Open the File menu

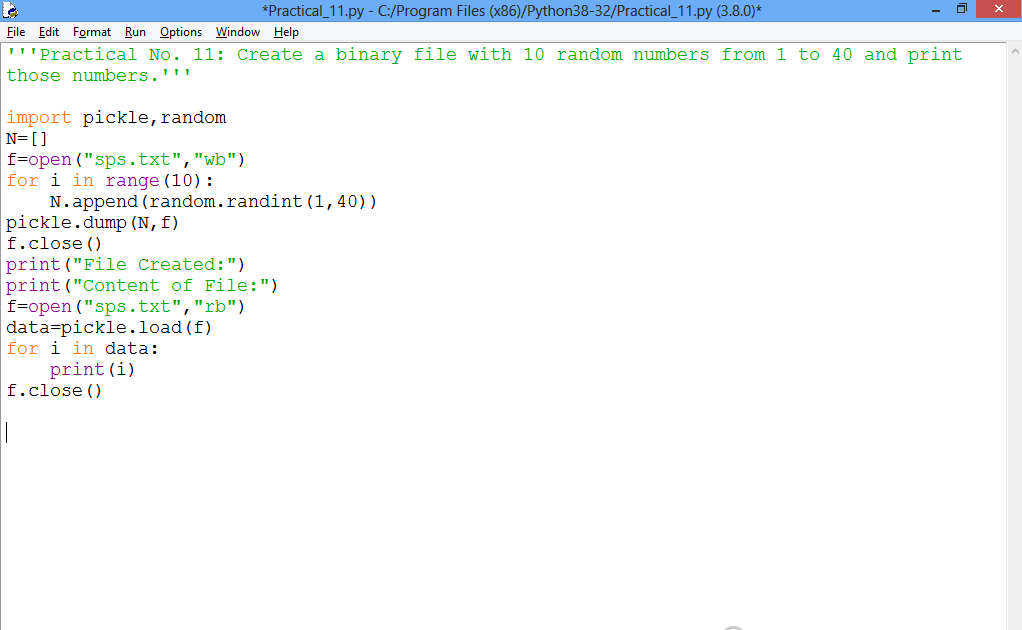pyautogui.click(x=16, y=32)
